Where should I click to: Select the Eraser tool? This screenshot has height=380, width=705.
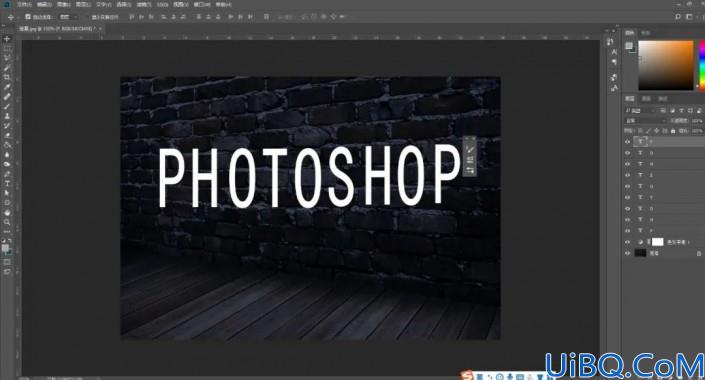7,135
